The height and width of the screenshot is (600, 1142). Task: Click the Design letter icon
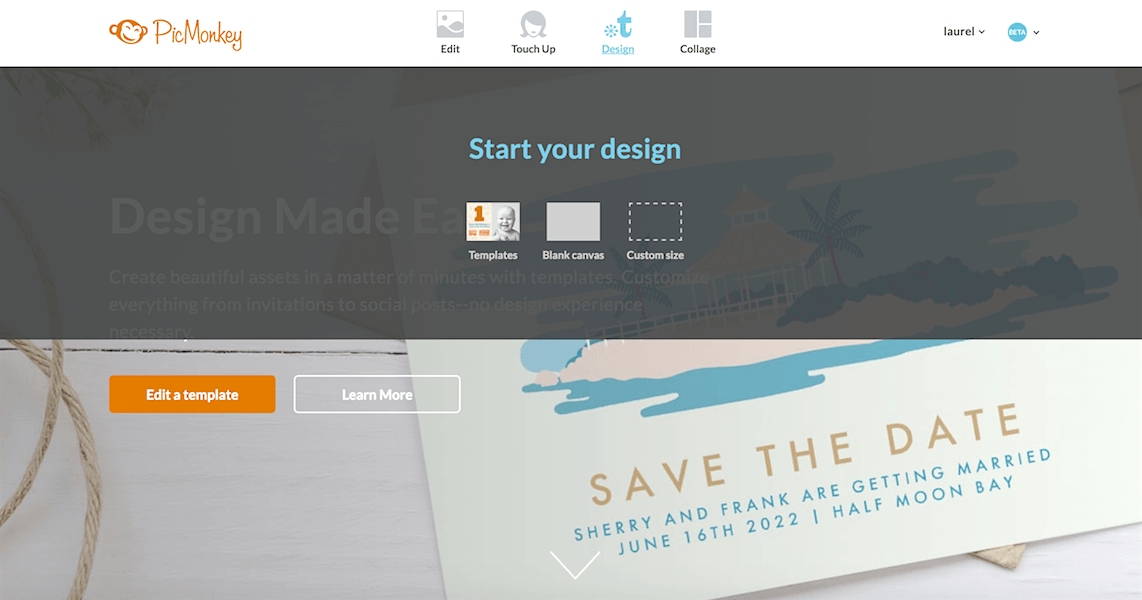click(x=618, y=24)
